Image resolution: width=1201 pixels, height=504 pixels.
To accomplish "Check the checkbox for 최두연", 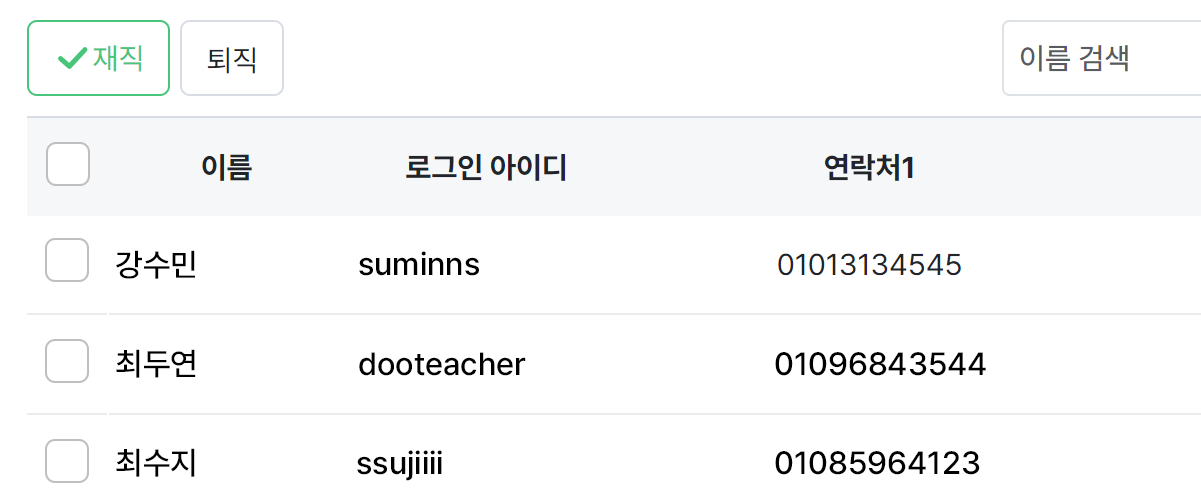I will (x=68, y=361).
